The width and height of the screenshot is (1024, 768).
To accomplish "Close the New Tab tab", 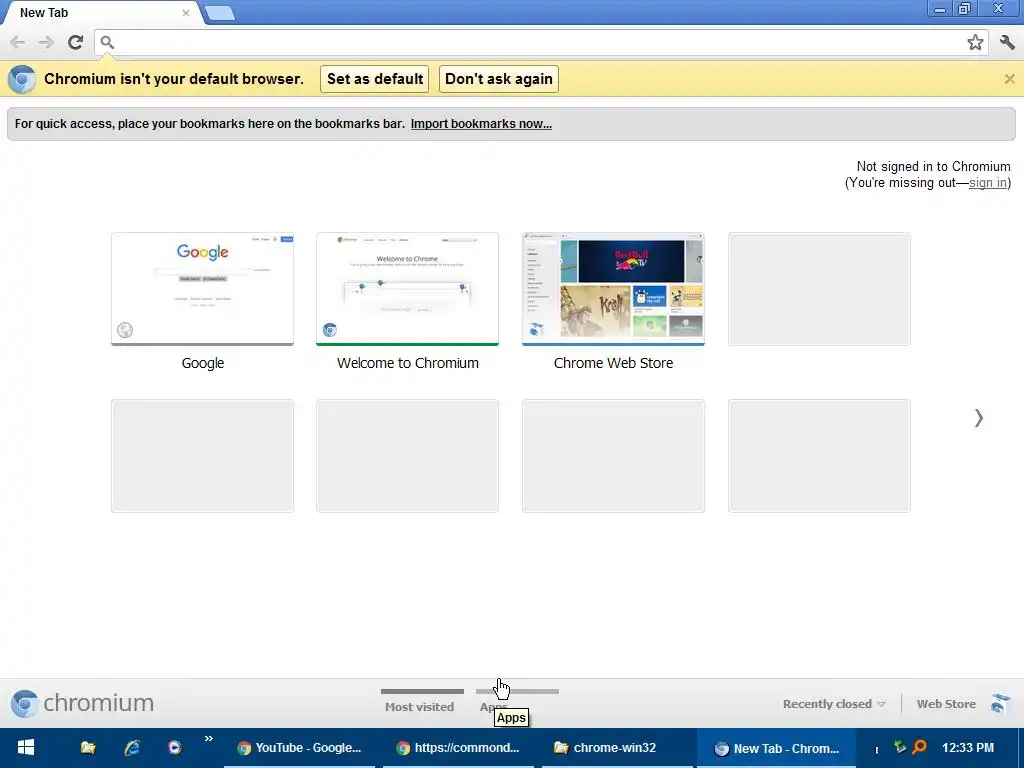I will (185, 13).
